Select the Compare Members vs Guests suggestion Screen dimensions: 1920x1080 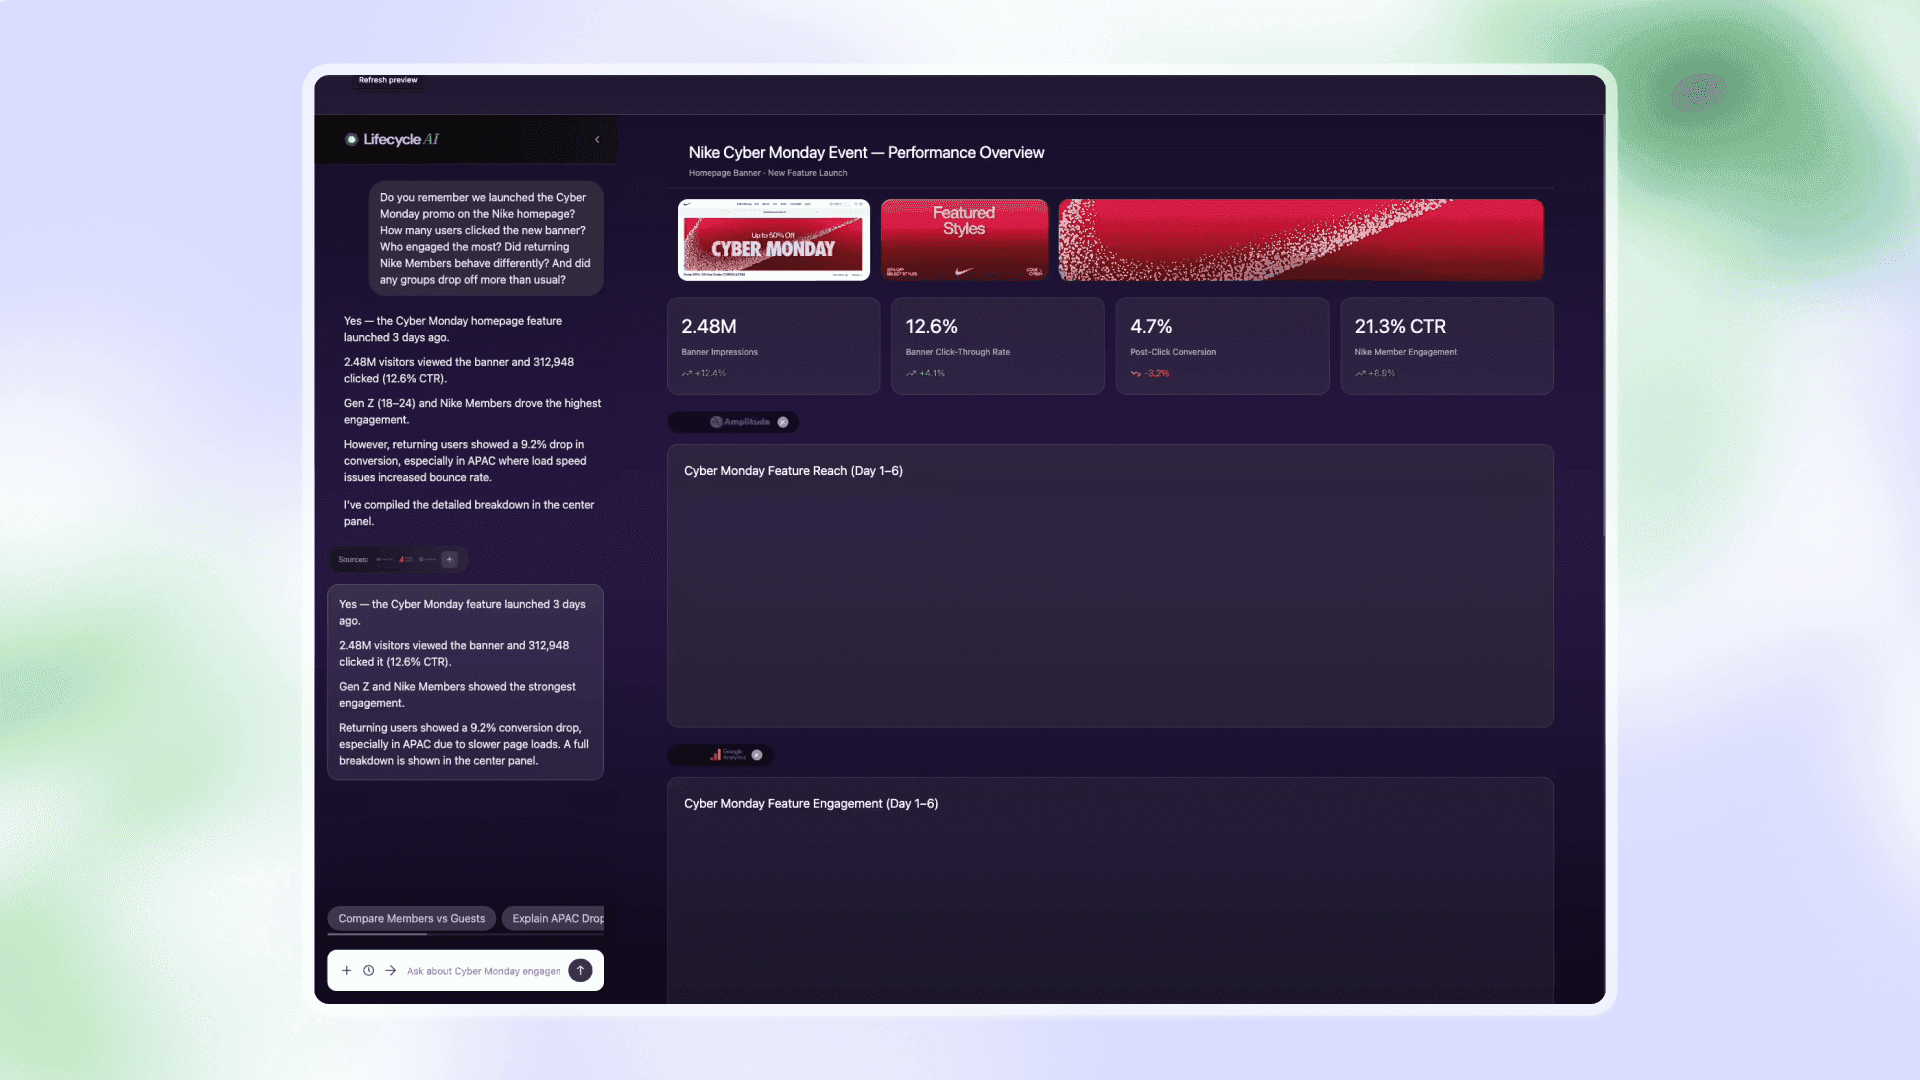(x=411, y=918)
